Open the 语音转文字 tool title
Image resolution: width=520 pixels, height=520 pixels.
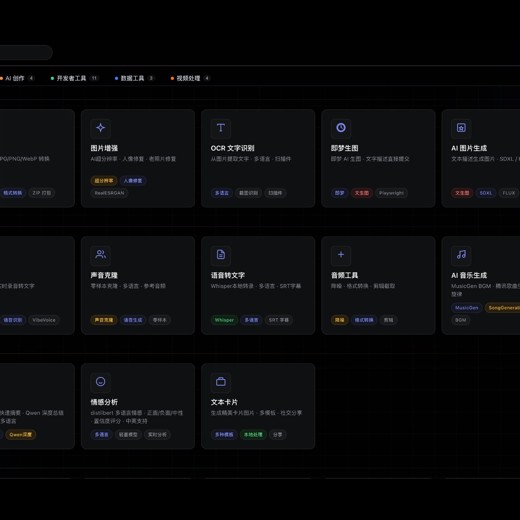coord(228,275)
